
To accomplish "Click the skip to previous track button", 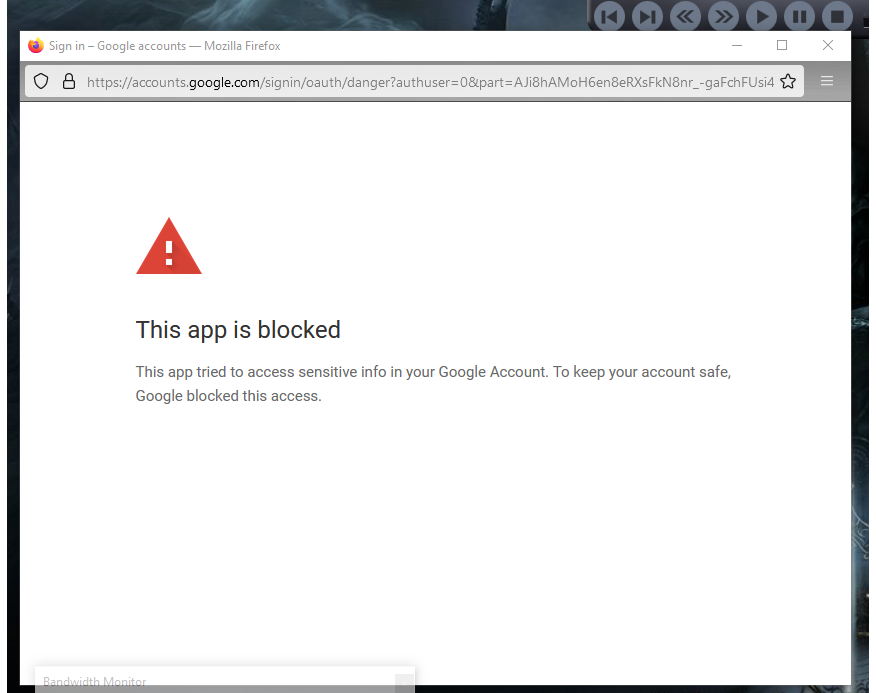I will pos(609,16).
